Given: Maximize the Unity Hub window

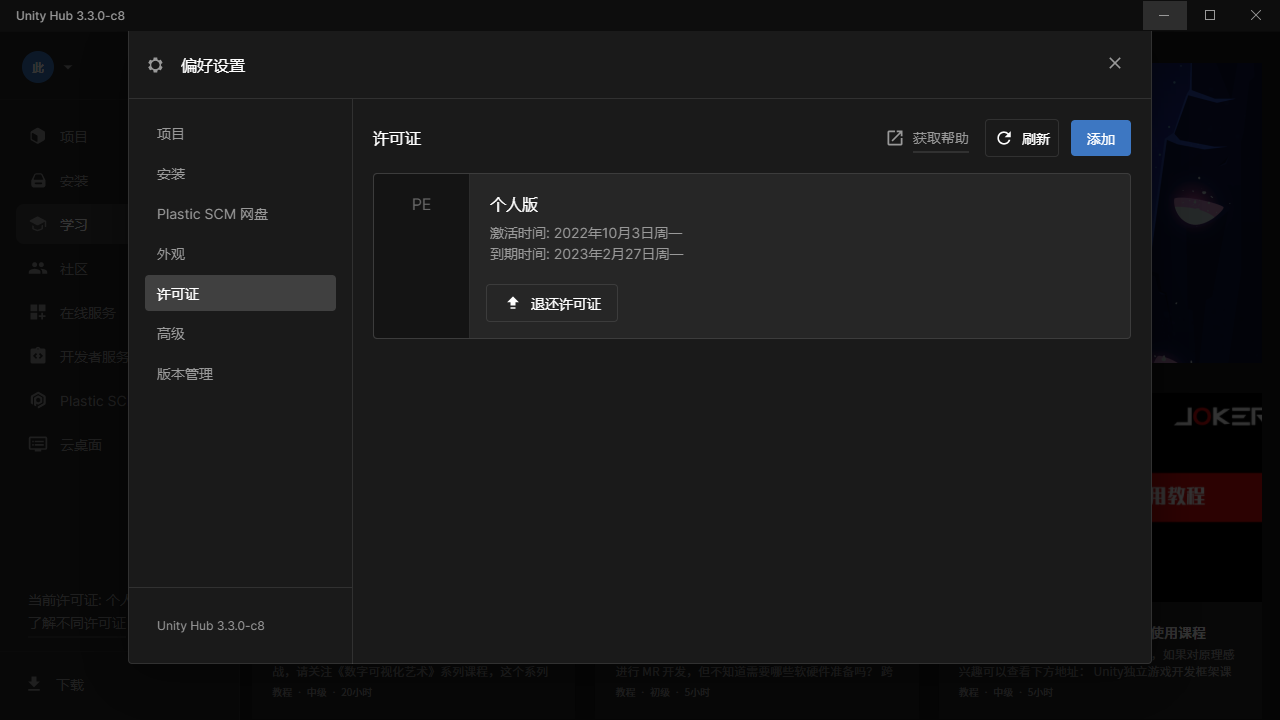Looking at the screenshot, I should (x=1210, y=15).
